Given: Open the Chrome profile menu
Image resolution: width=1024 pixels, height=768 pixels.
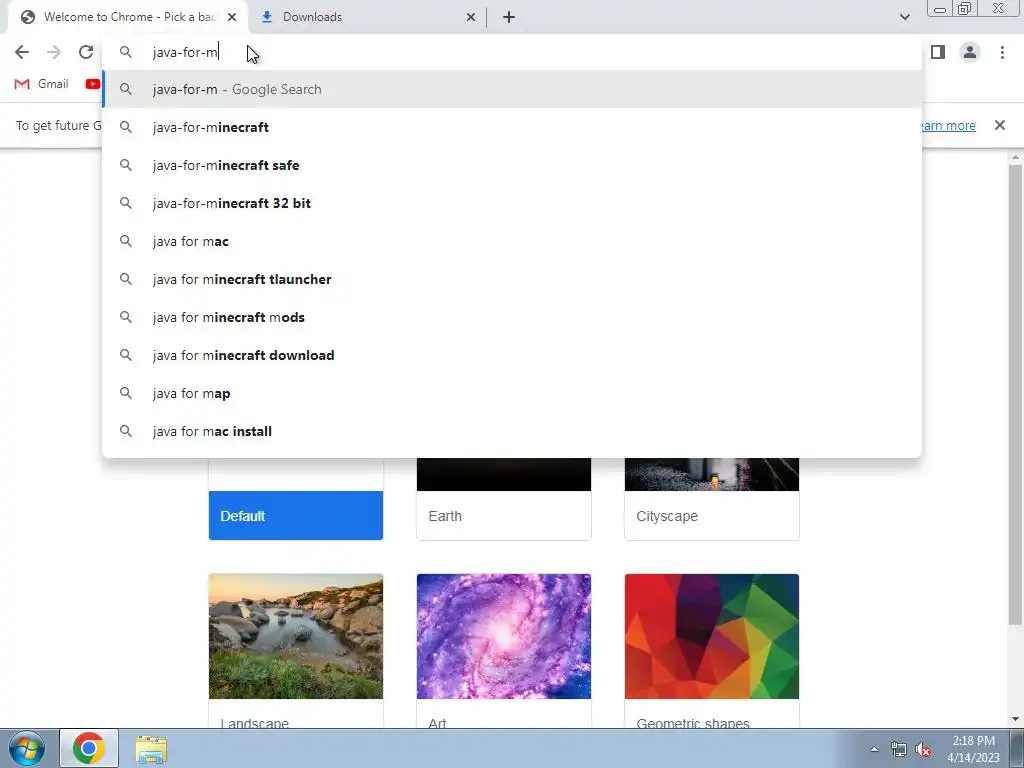Looking at the screenshot, I should tap(970, 52).
